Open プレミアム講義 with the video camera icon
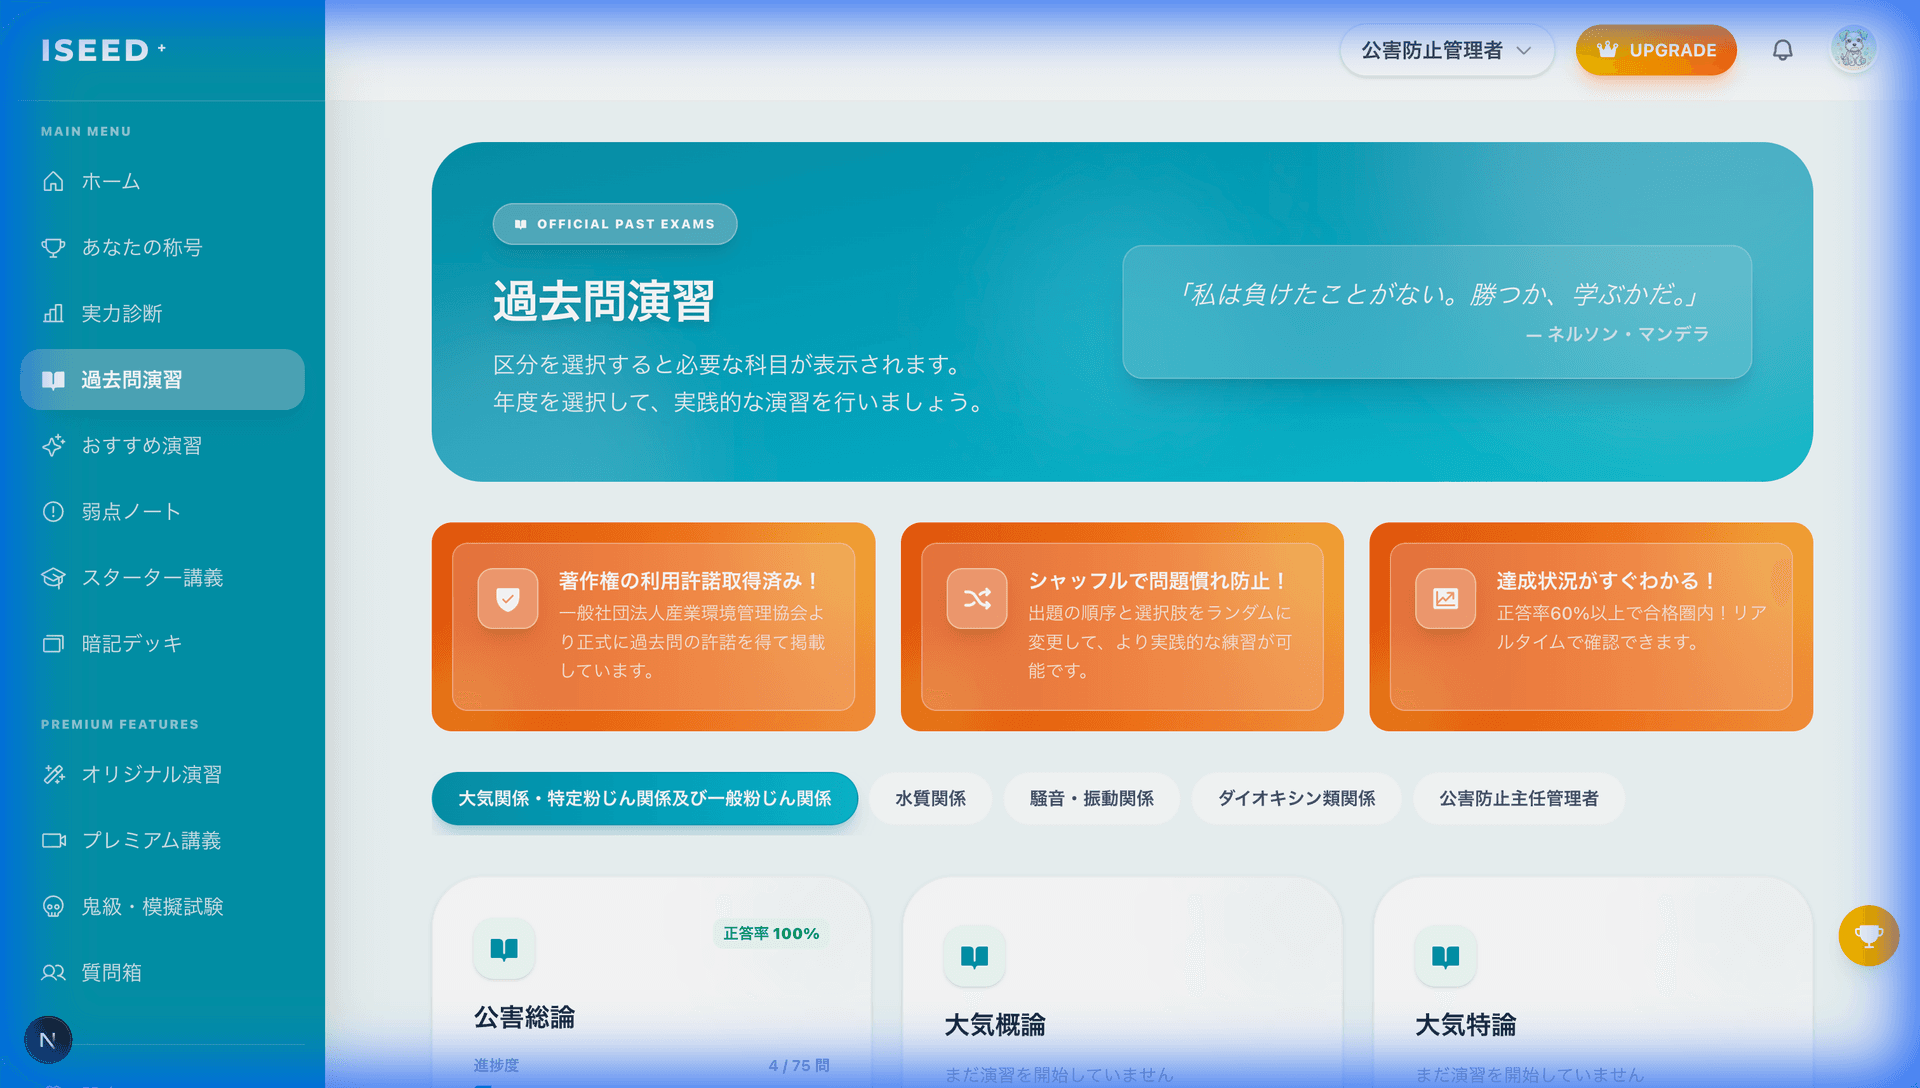The image size is (1920, 1088). tap(53, 840)
